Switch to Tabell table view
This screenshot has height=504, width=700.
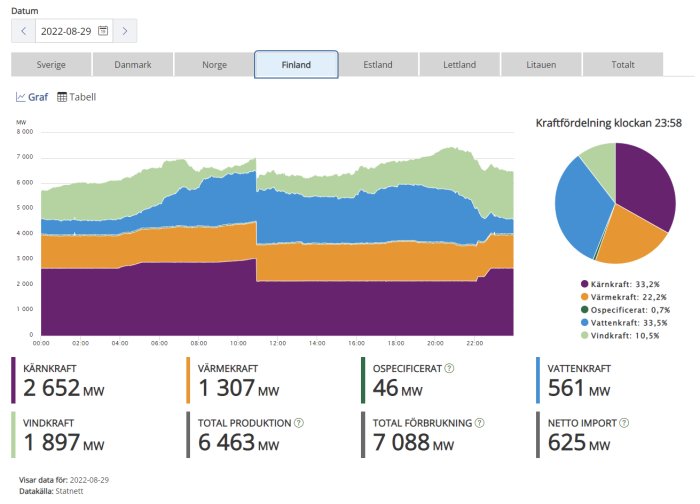(76, 97)
